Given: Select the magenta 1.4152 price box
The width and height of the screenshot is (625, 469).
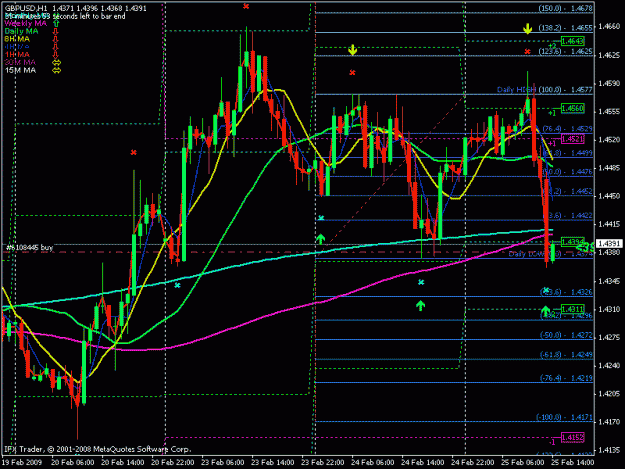Looking at the screenshot, I should pyautogui.click(x=573, y=438).
